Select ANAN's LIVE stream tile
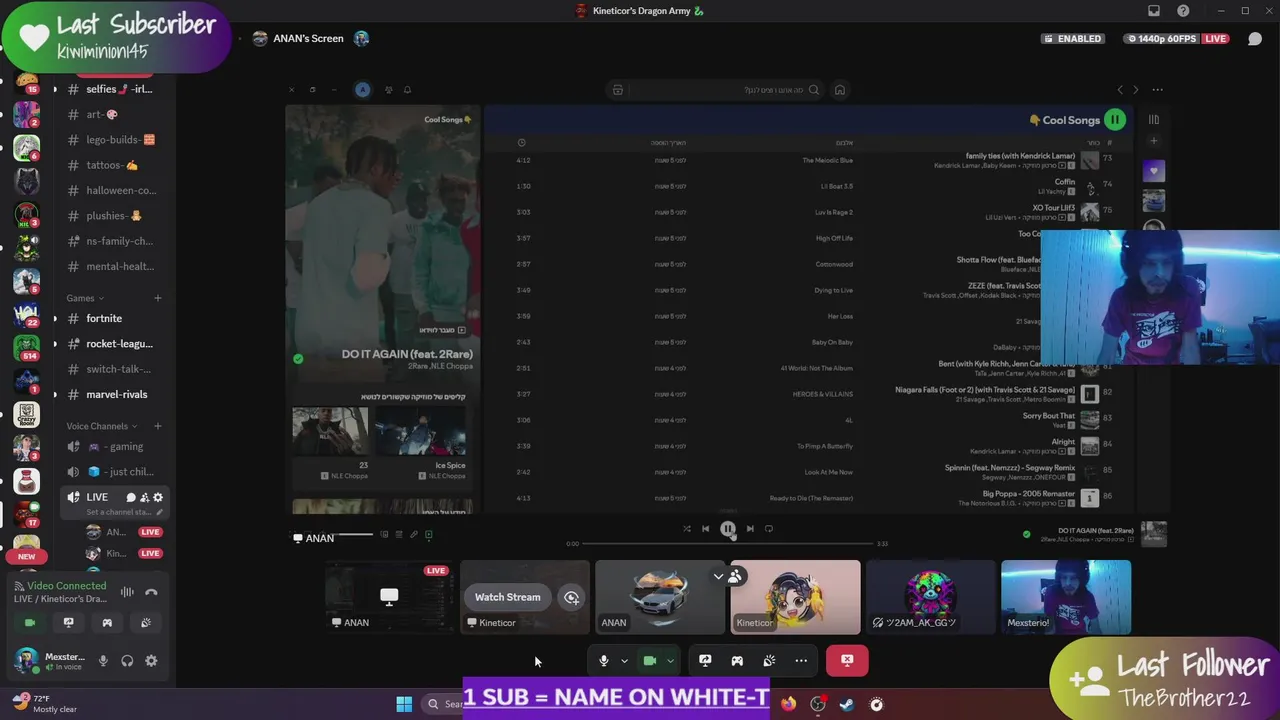The image size is (1280, 720). [389, 597]
